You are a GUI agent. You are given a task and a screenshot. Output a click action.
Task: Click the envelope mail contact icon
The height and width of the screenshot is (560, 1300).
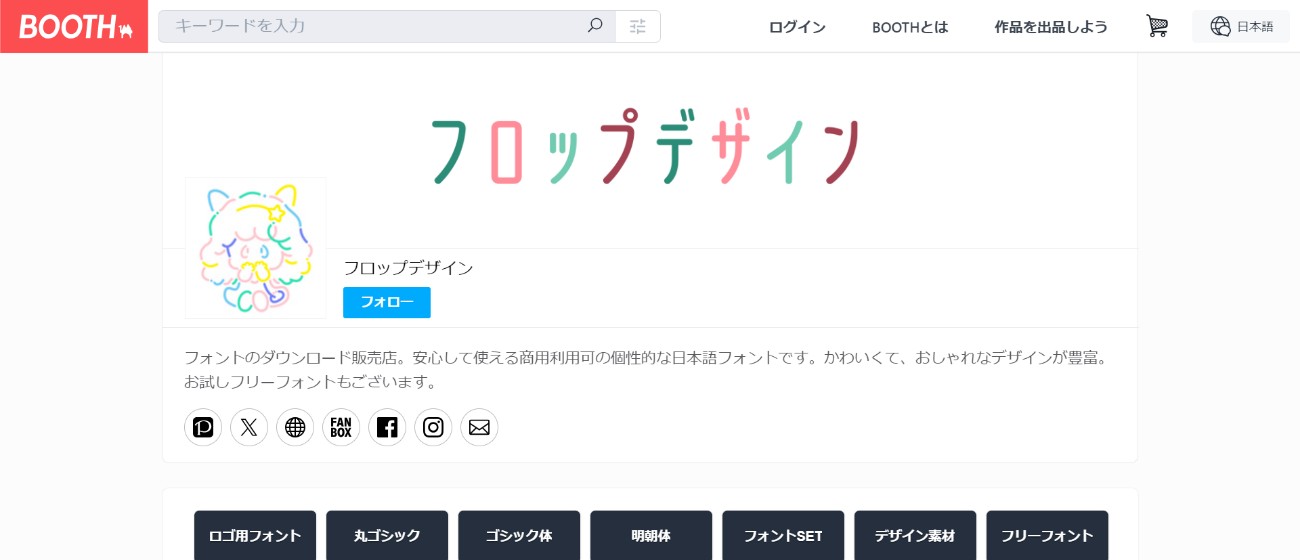[479, 427]
